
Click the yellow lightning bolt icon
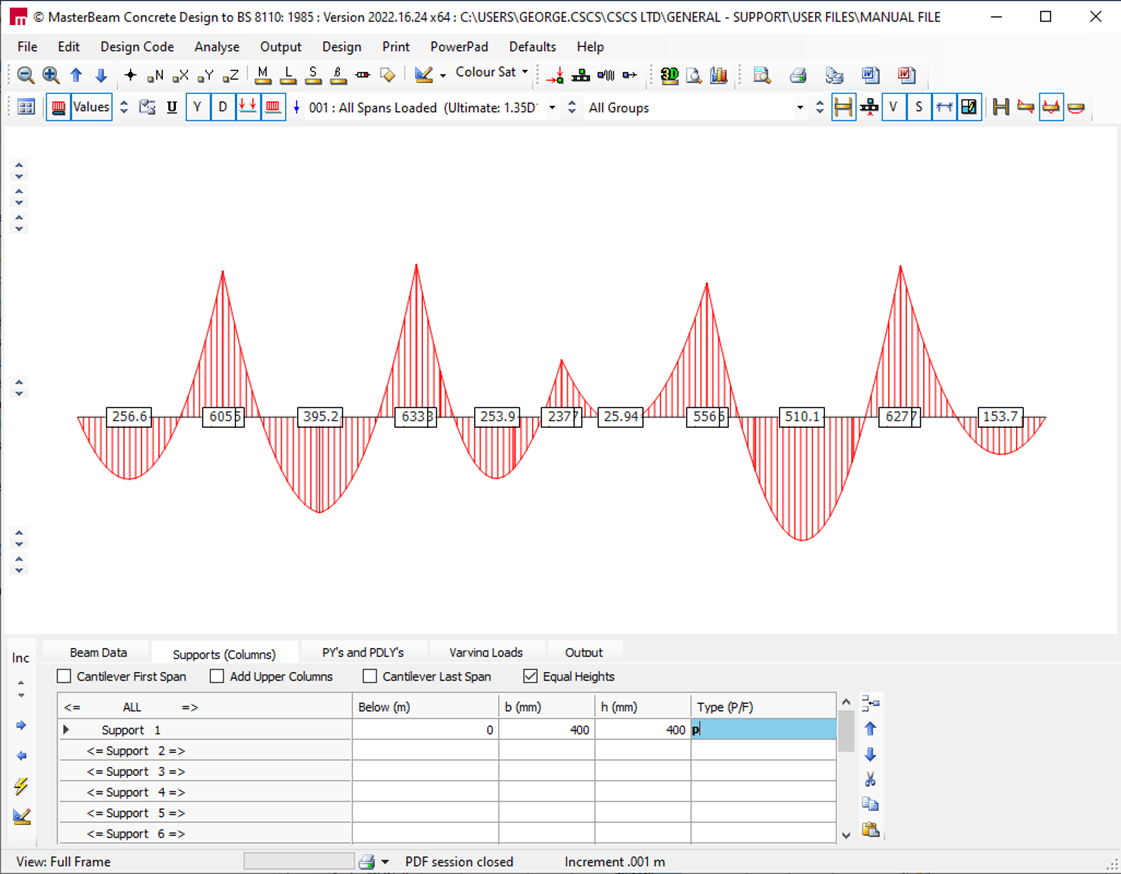point(21,787)
